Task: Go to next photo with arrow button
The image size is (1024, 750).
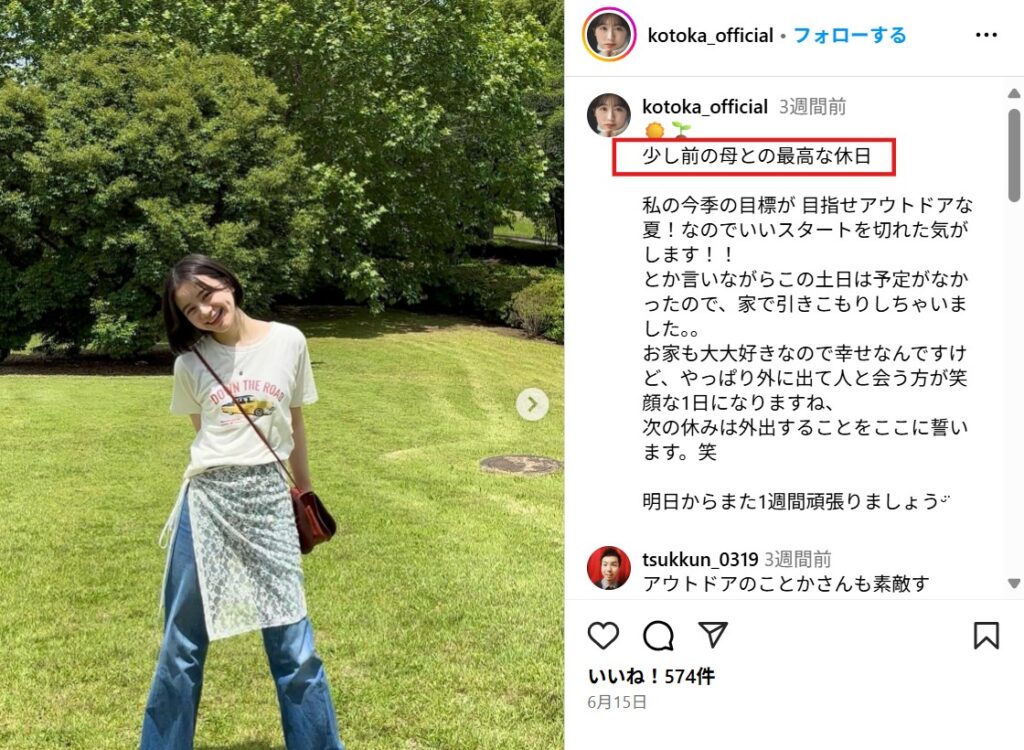Action: coord(532,404)
